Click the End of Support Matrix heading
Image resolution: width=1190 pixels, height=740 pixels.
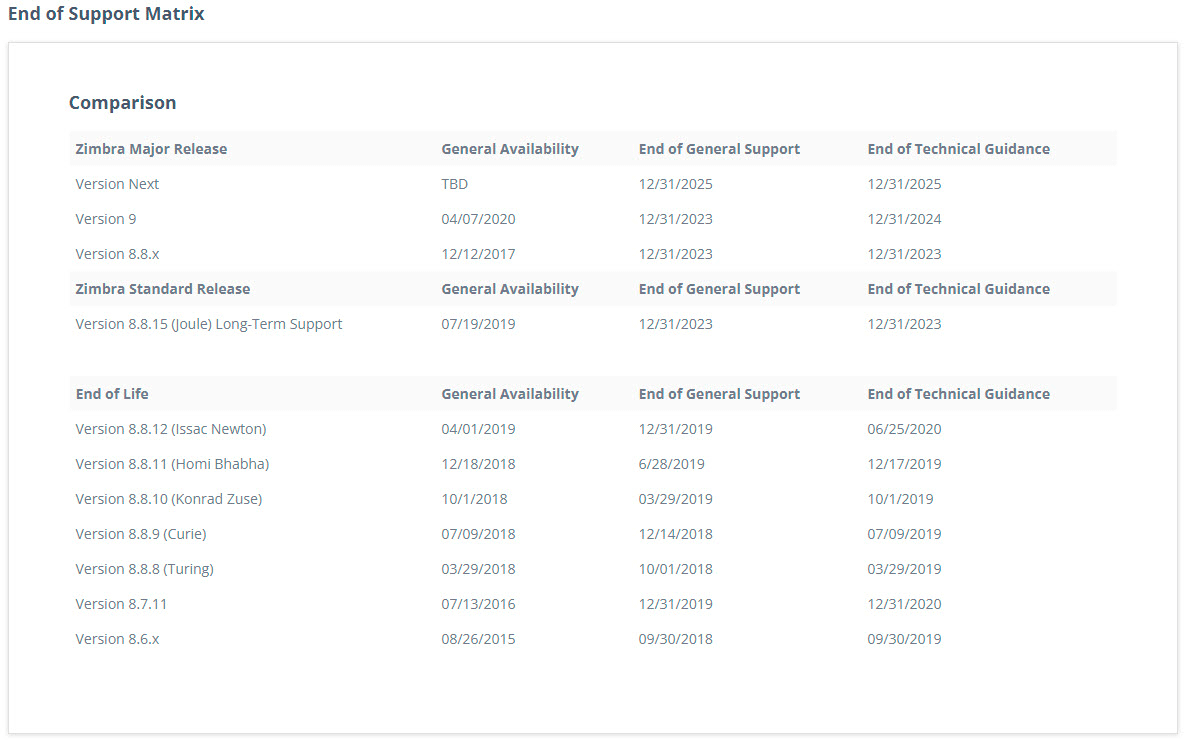(x=106, y=14)
